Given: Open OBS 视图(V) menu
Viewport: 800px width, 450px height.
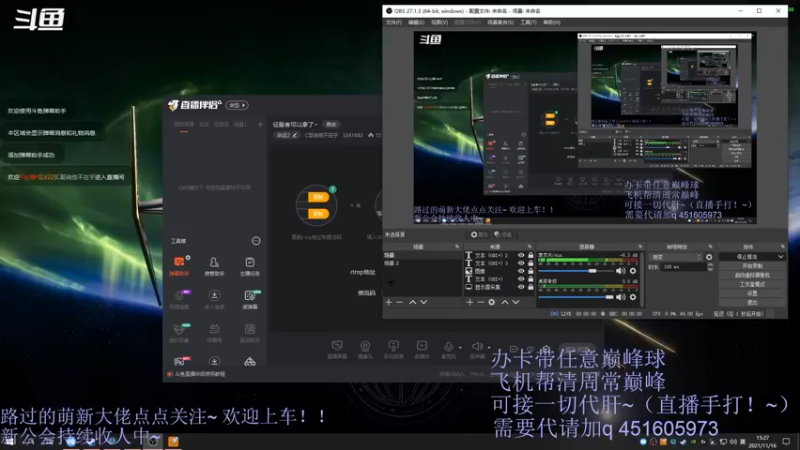Looking at the screenshot, I should click(439, 22).
